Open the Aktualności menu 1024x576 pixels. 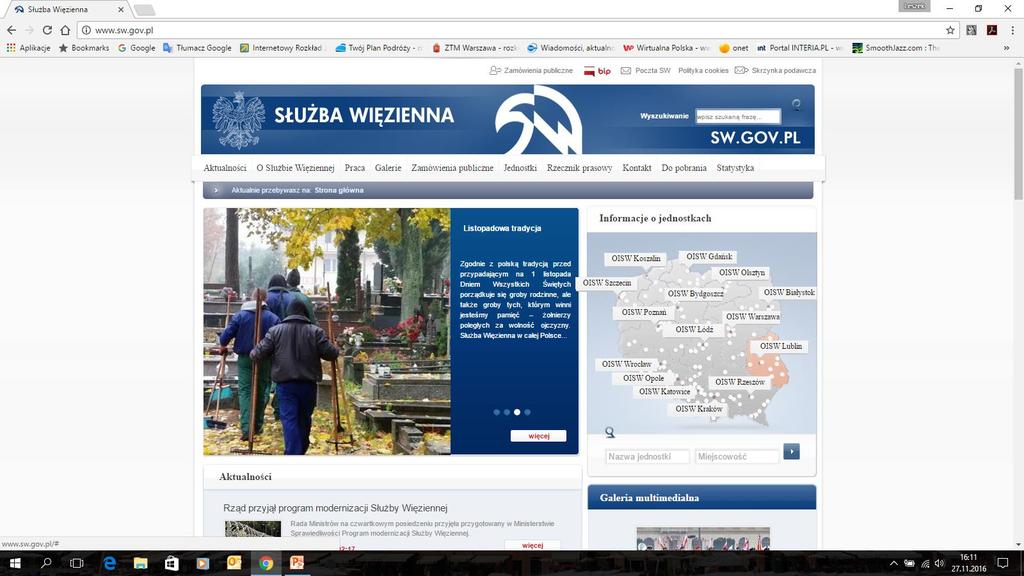click(x=225, y=168)
